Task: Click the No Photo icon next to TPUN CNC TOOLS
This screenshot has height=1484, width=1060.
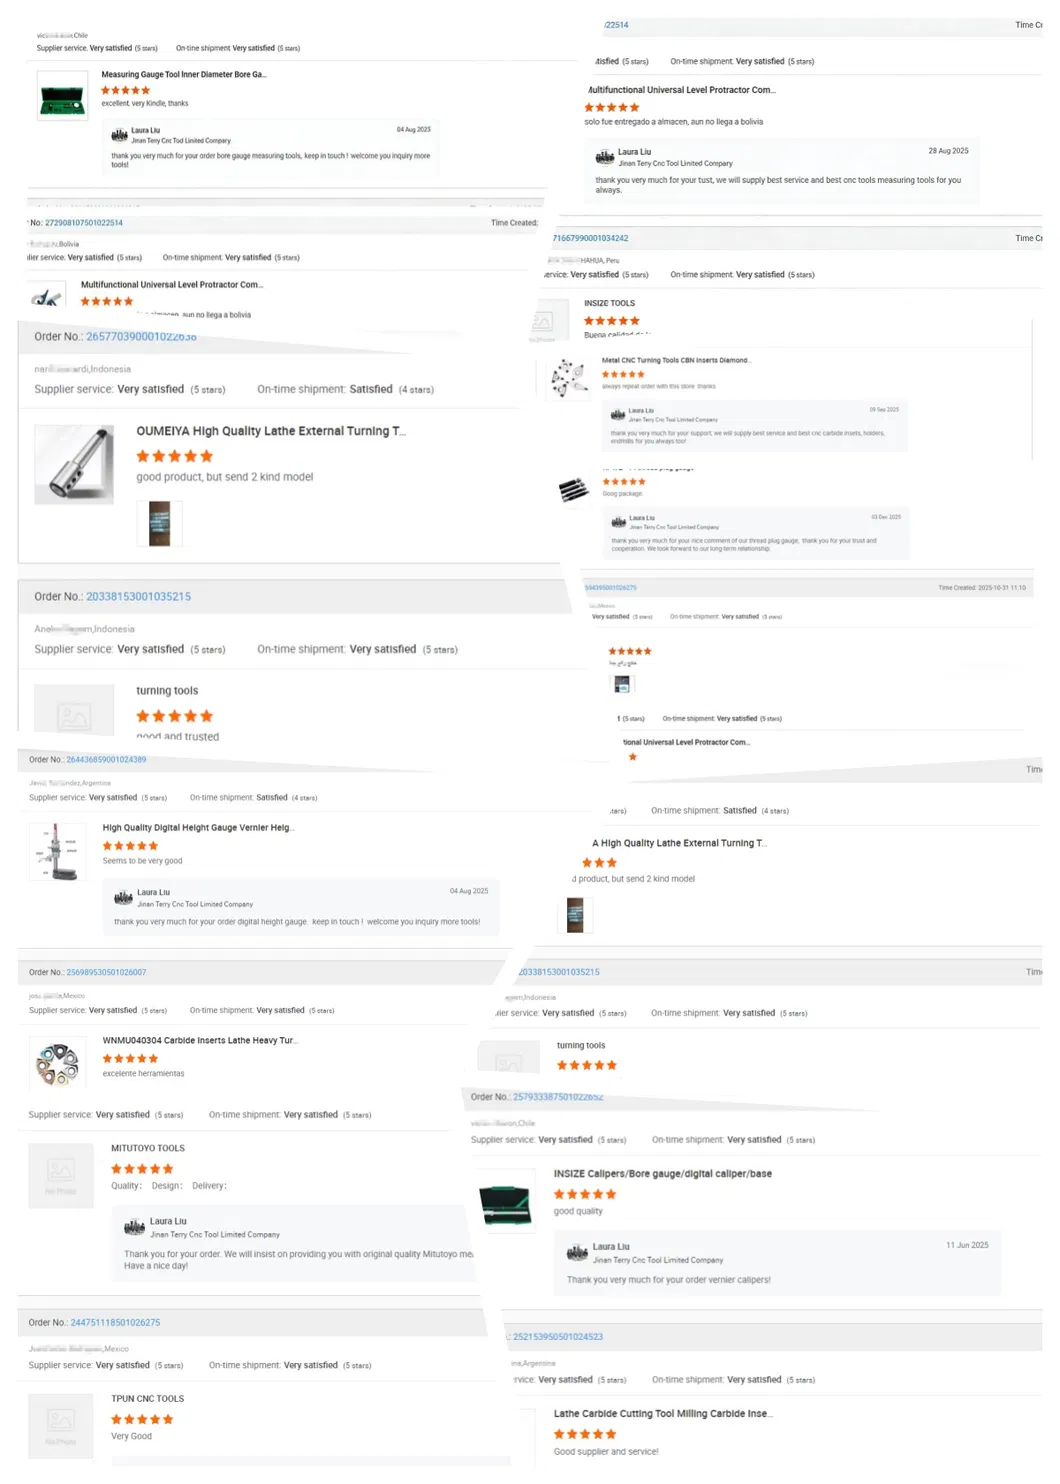Action: pyautogui.click(x=60, y=1425)
